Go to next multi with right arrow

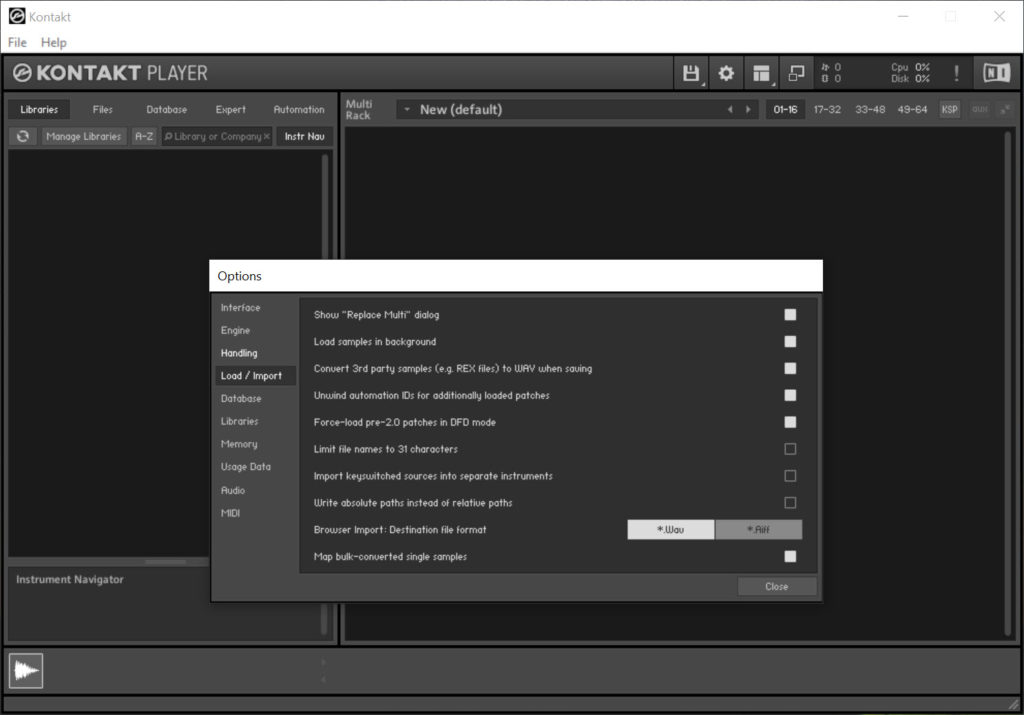coord(748,110)
